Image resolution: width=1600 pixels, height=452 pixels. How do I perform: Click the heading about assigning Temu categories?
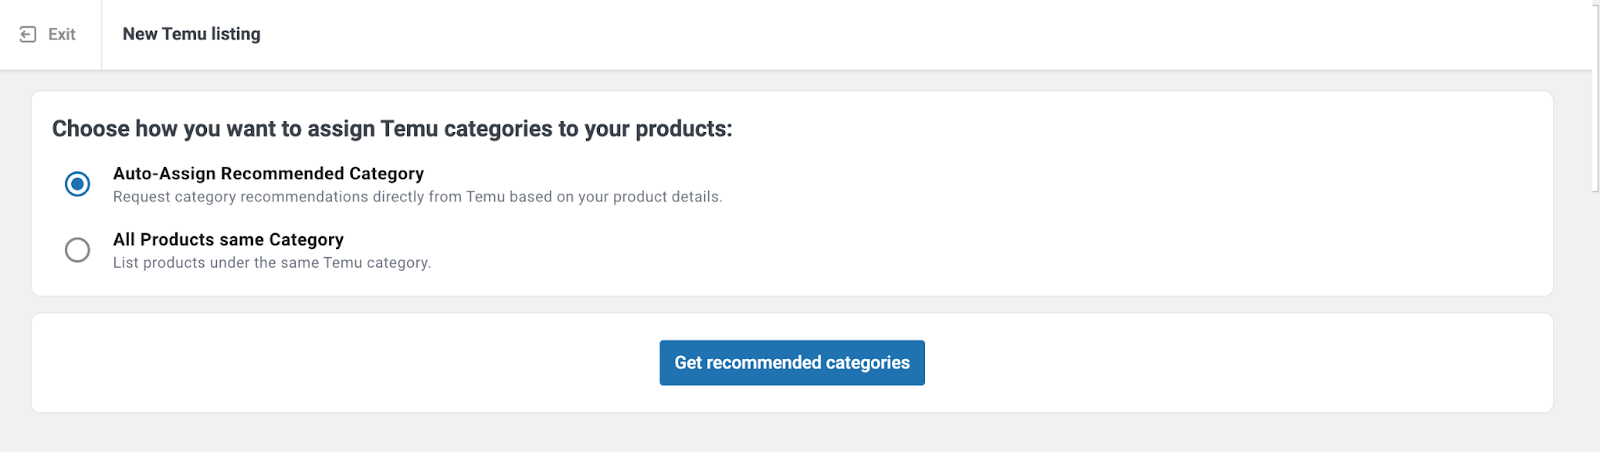point(392,129)
